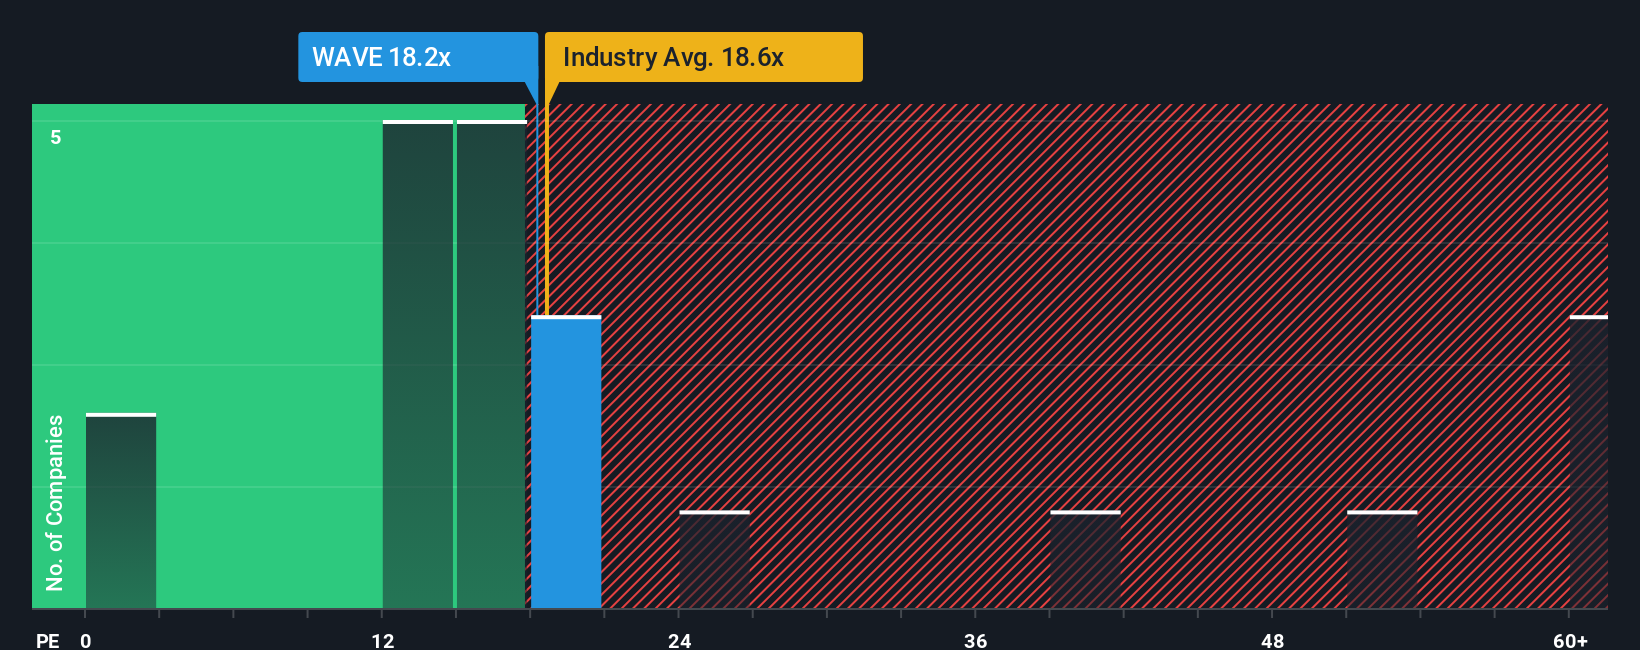Click the x-axis tick label 36

(x=976, y=641)
